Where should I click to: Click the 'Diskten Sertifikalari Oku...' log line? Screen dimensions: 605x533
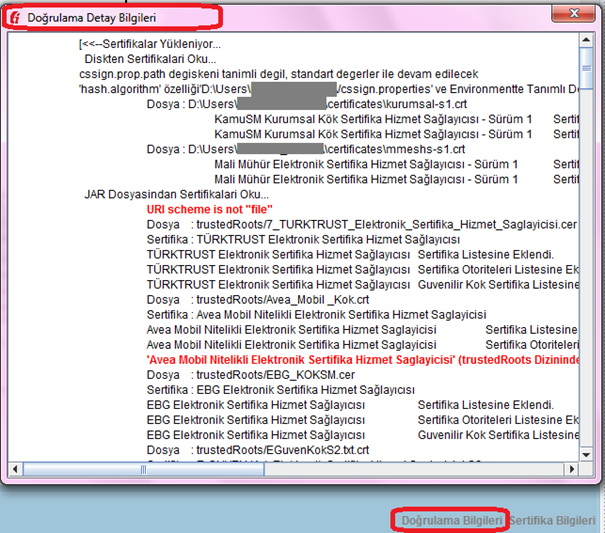150,59
